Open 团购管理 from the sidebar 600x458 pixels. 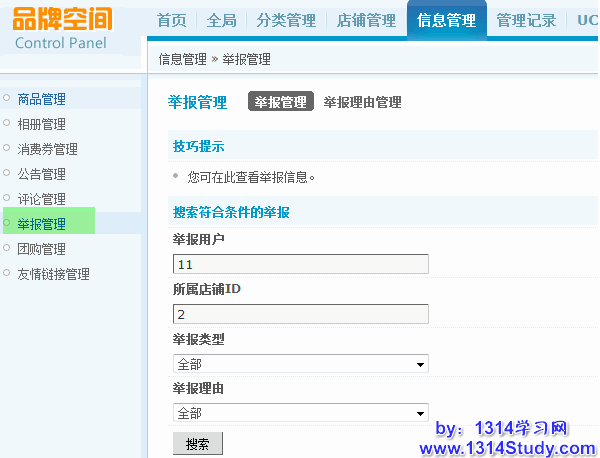[42, 249]
